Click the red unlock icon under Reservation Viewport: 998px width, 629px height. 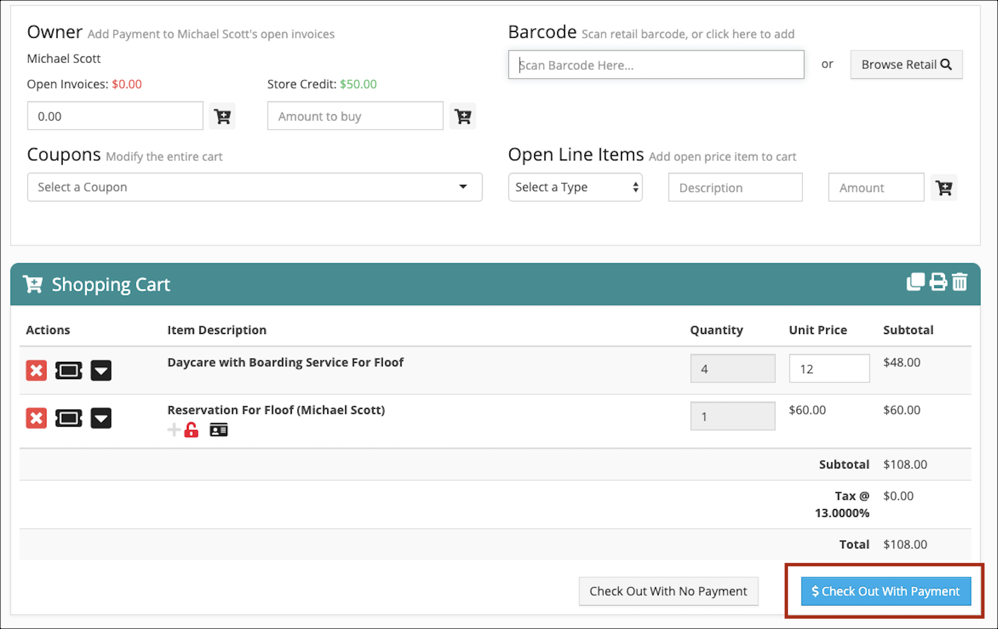pyautogui.click(x=191, y=430)
